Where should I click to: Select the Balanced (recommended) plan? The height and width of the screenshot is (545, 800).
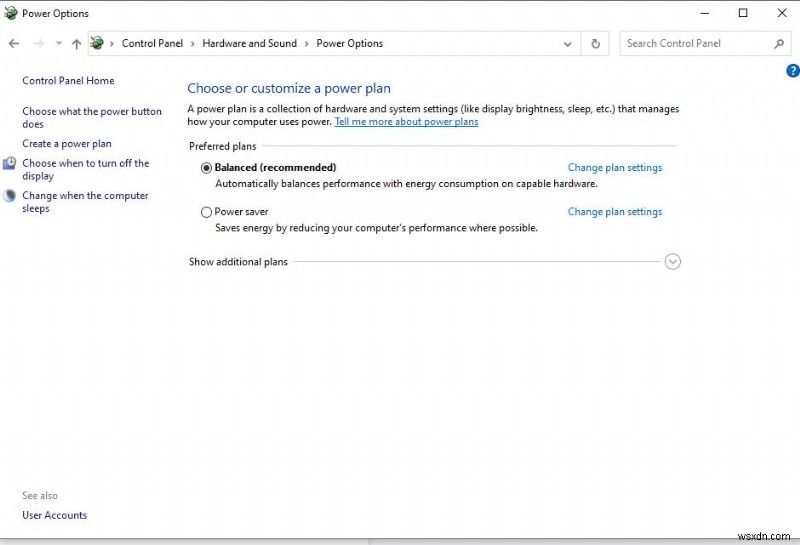coord(206,168)
